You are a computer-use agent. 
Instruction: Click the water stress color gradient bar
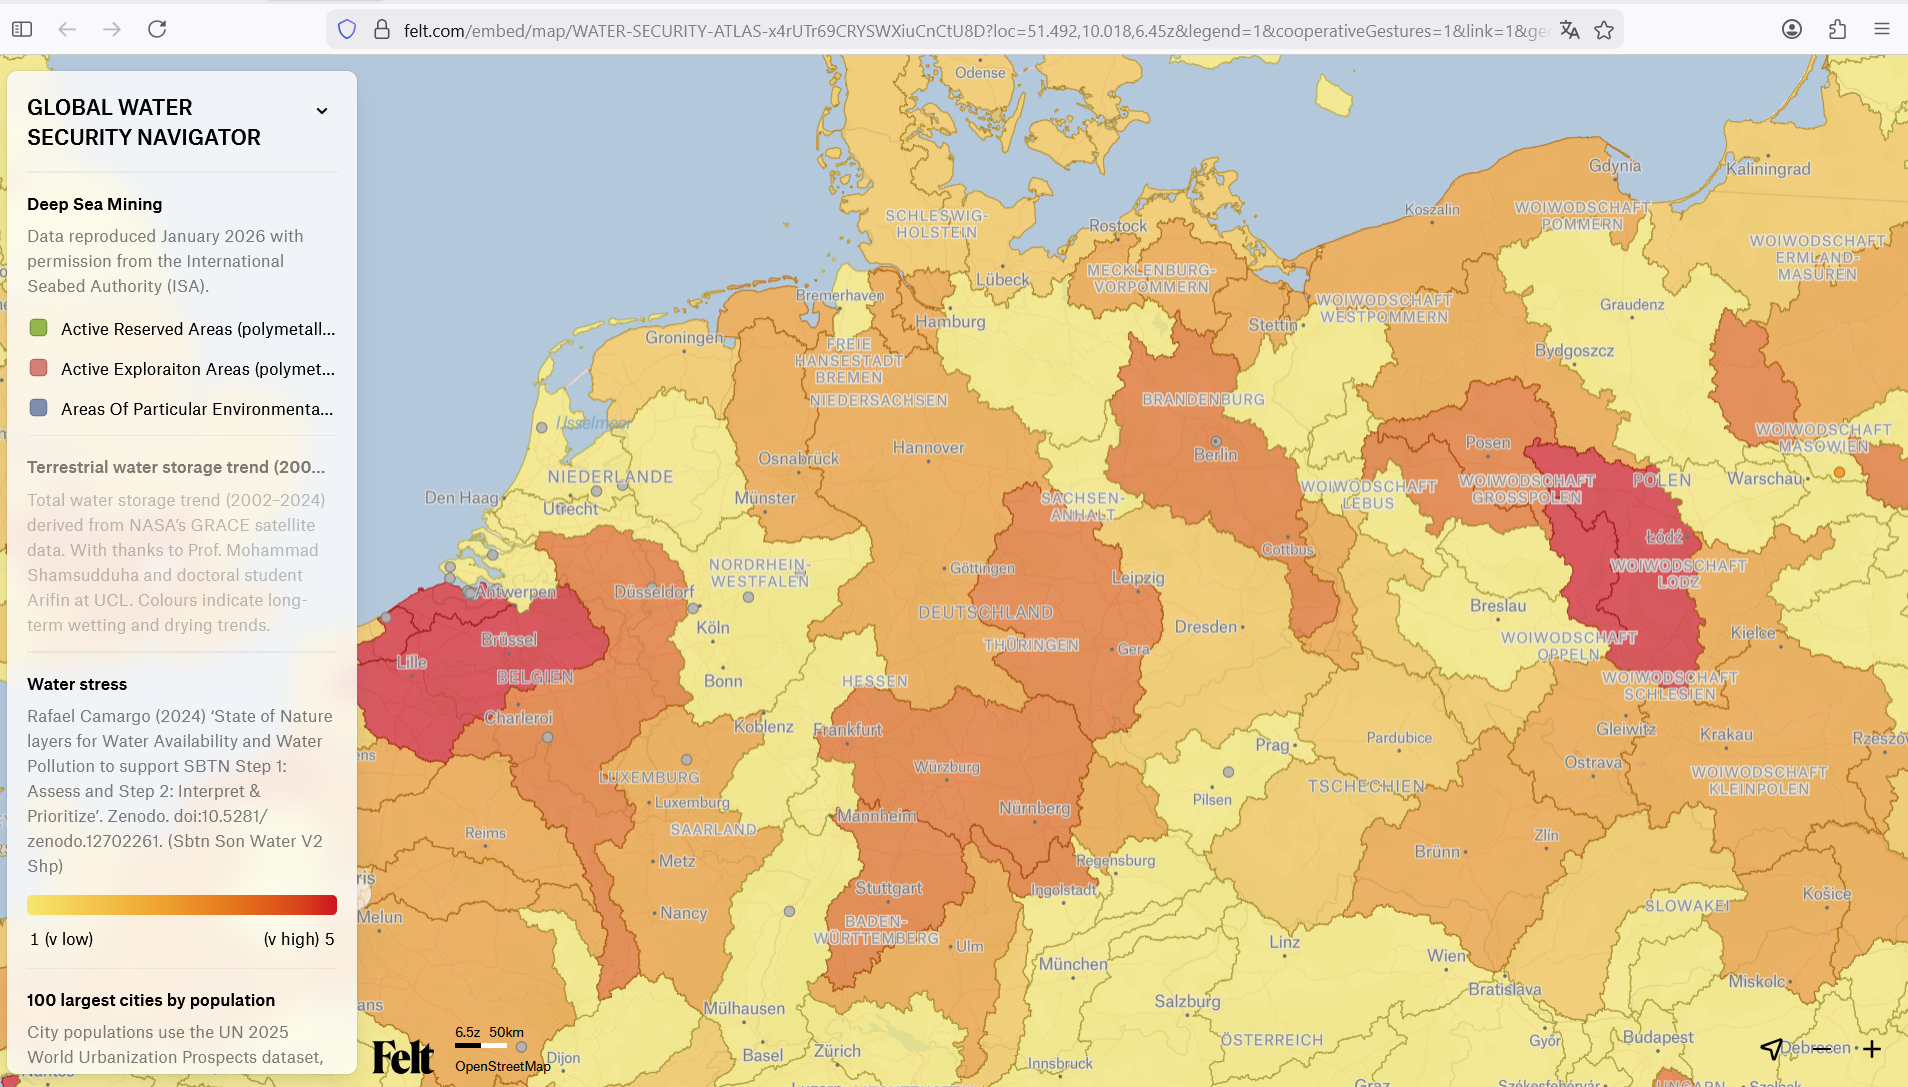point(182,905)
